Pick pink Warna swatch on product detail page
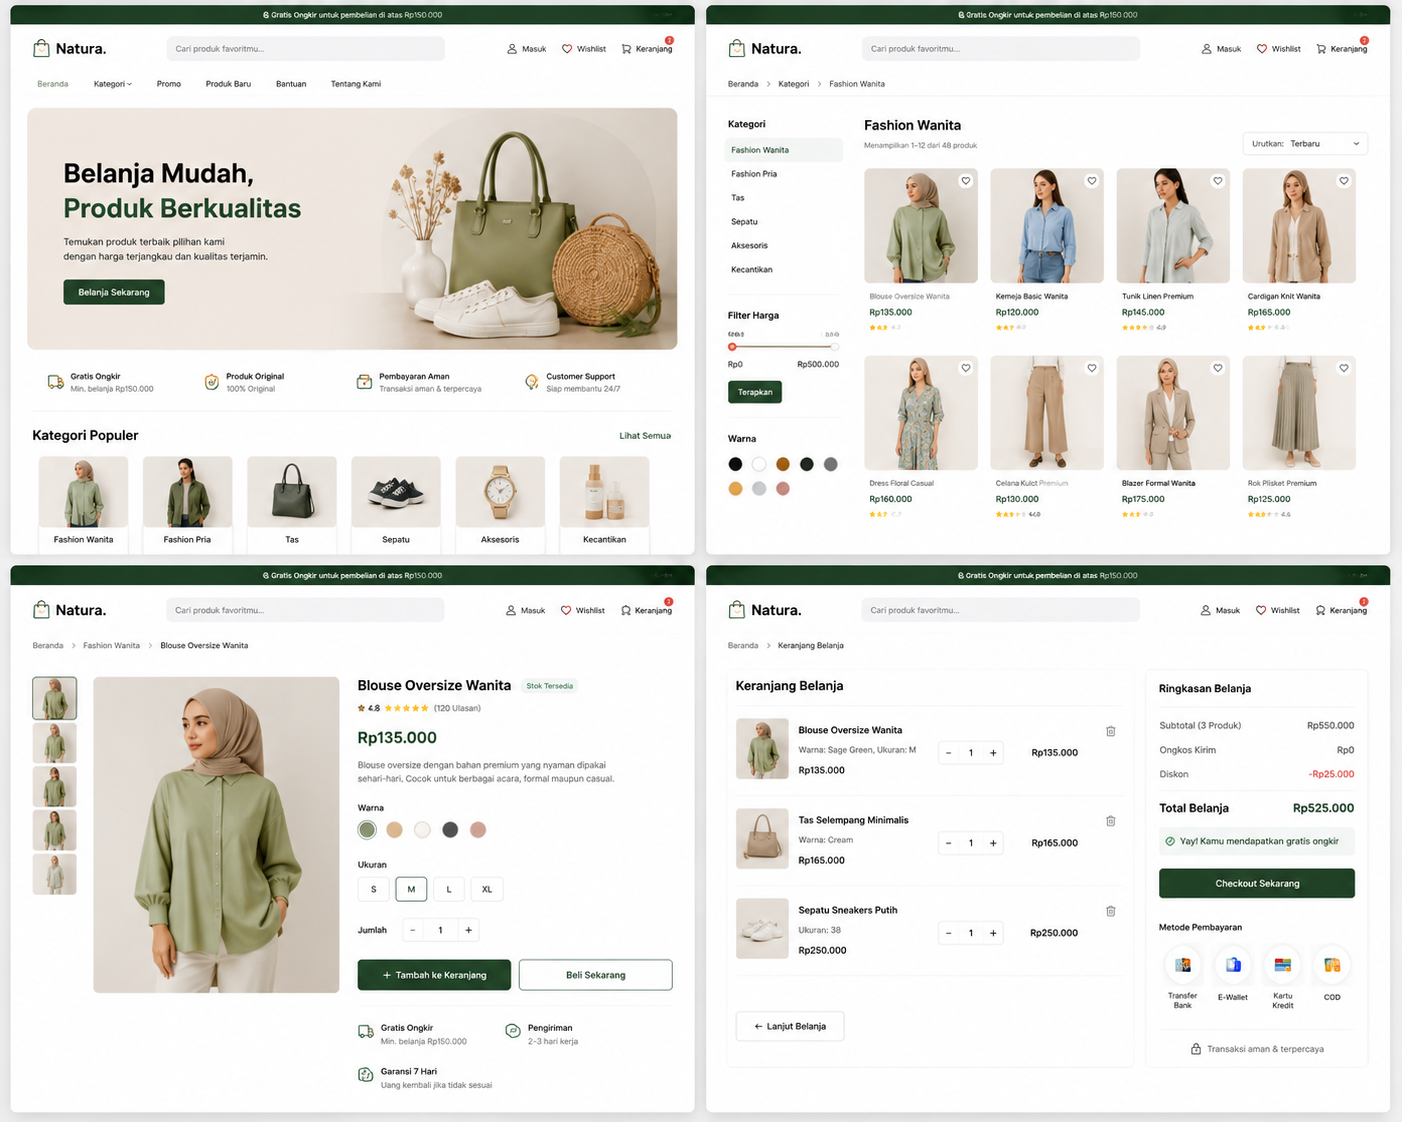This screenshot has height=1122, width=1402. (x=478, y=830)
